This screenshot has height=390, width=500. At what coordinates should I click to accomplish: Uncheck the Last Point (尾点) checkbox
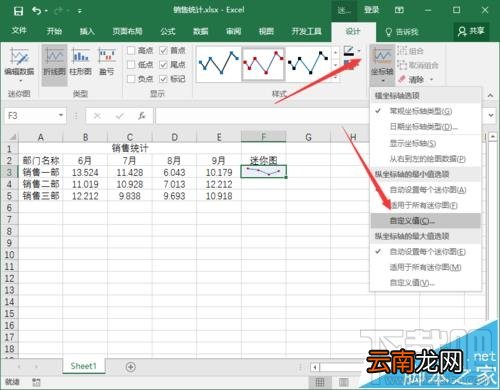[163, 64]
